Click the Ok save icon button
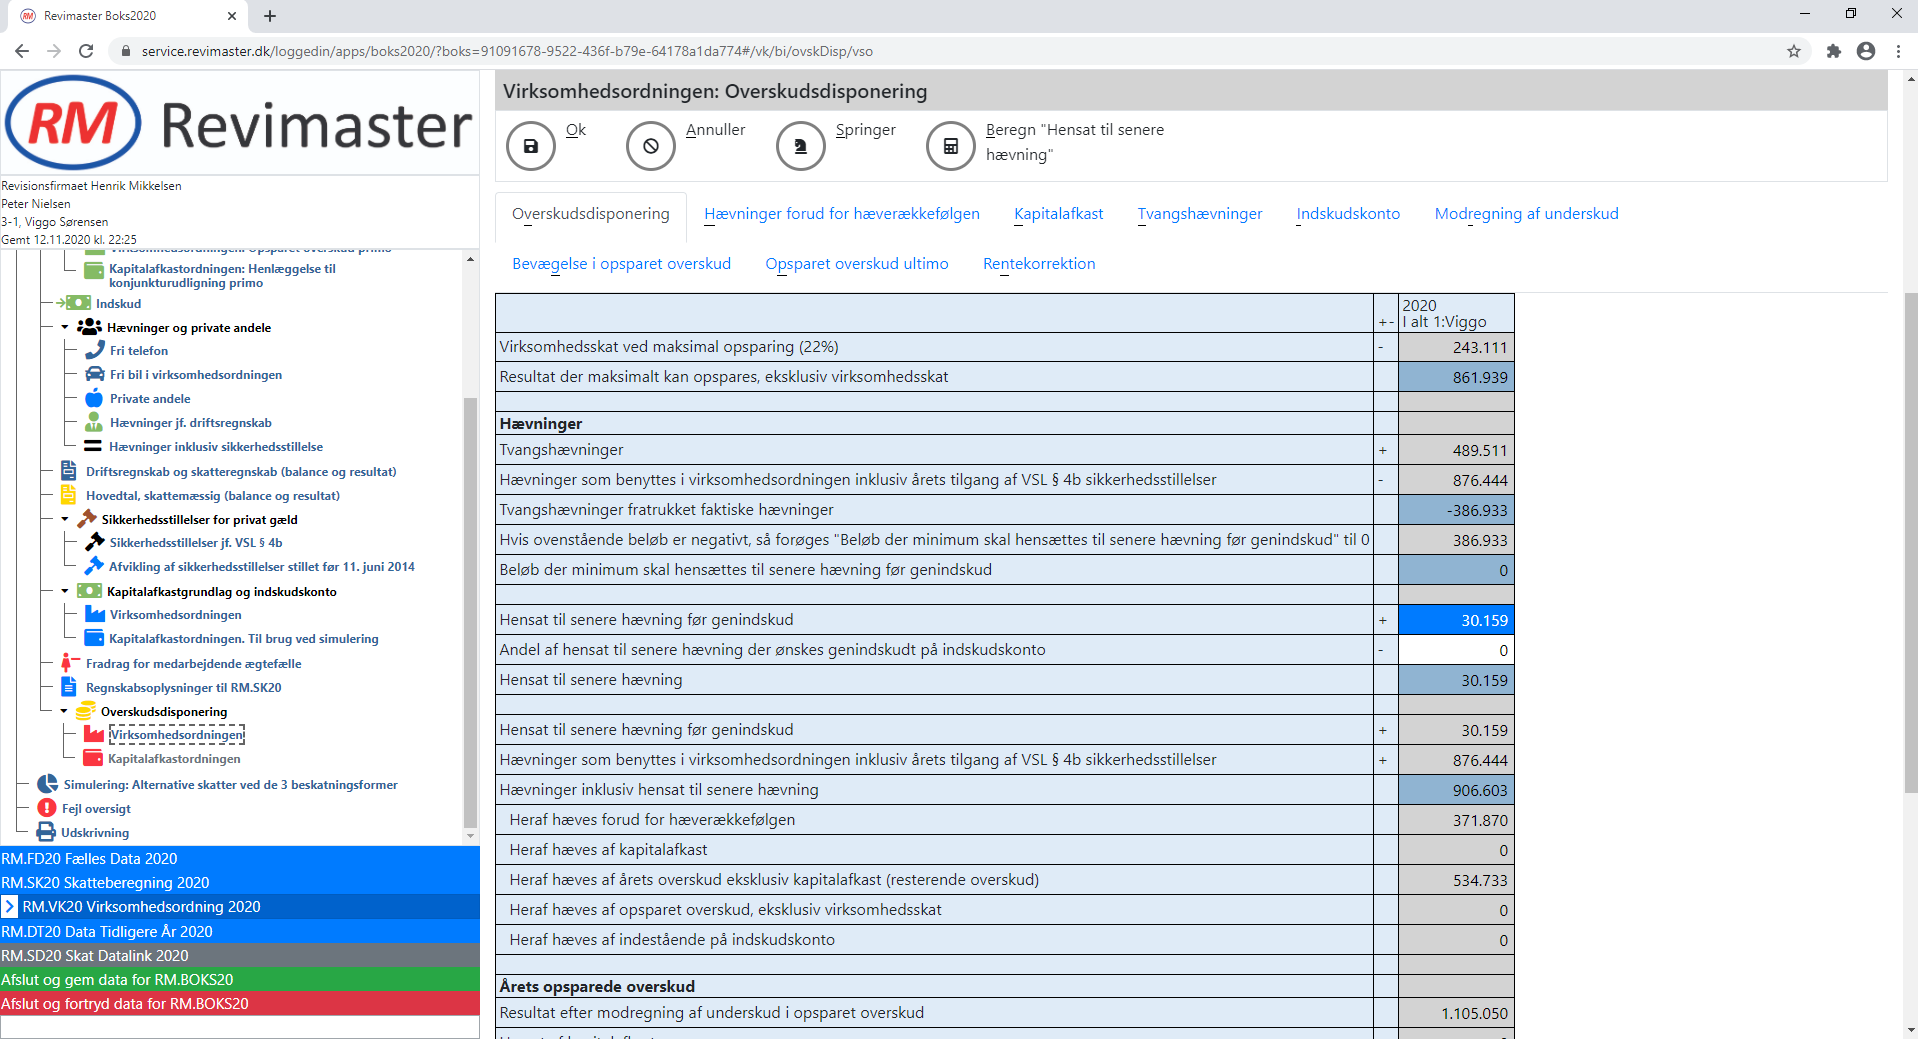 531,146
